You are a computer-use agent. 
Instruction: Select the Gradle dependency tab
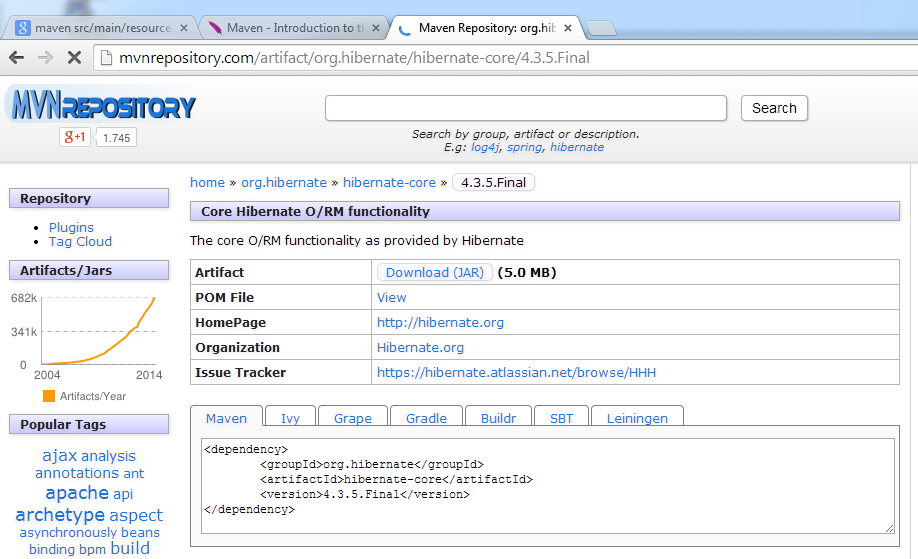(x=426, y=417)
